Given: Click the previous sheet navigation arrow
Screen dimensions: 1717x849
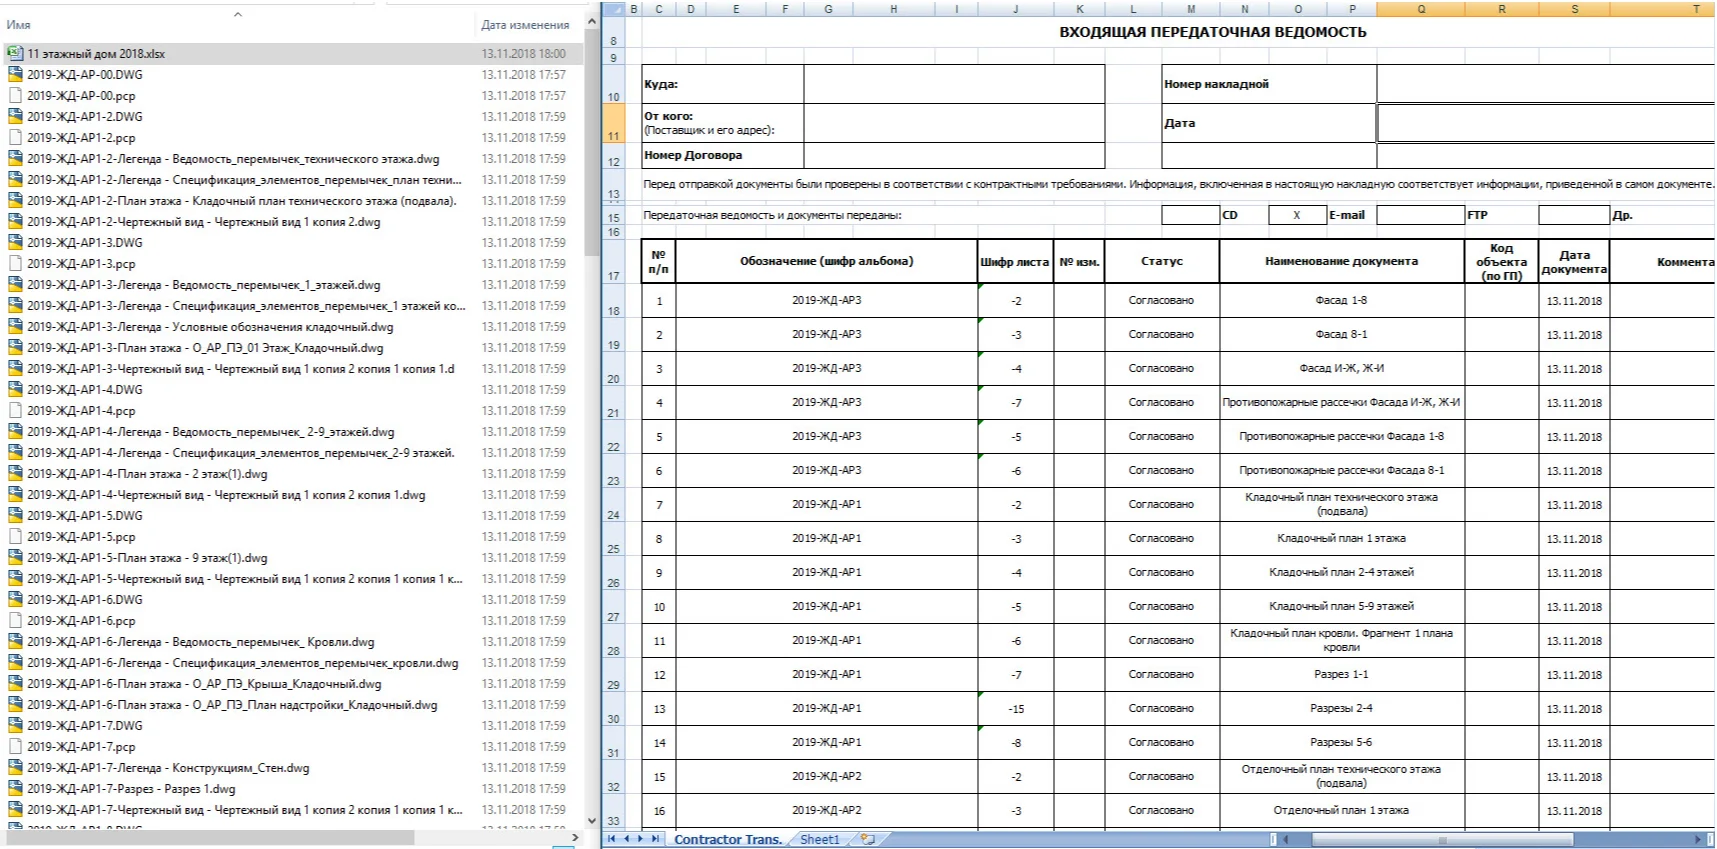Looking at the screenshot, I should 627,839.
